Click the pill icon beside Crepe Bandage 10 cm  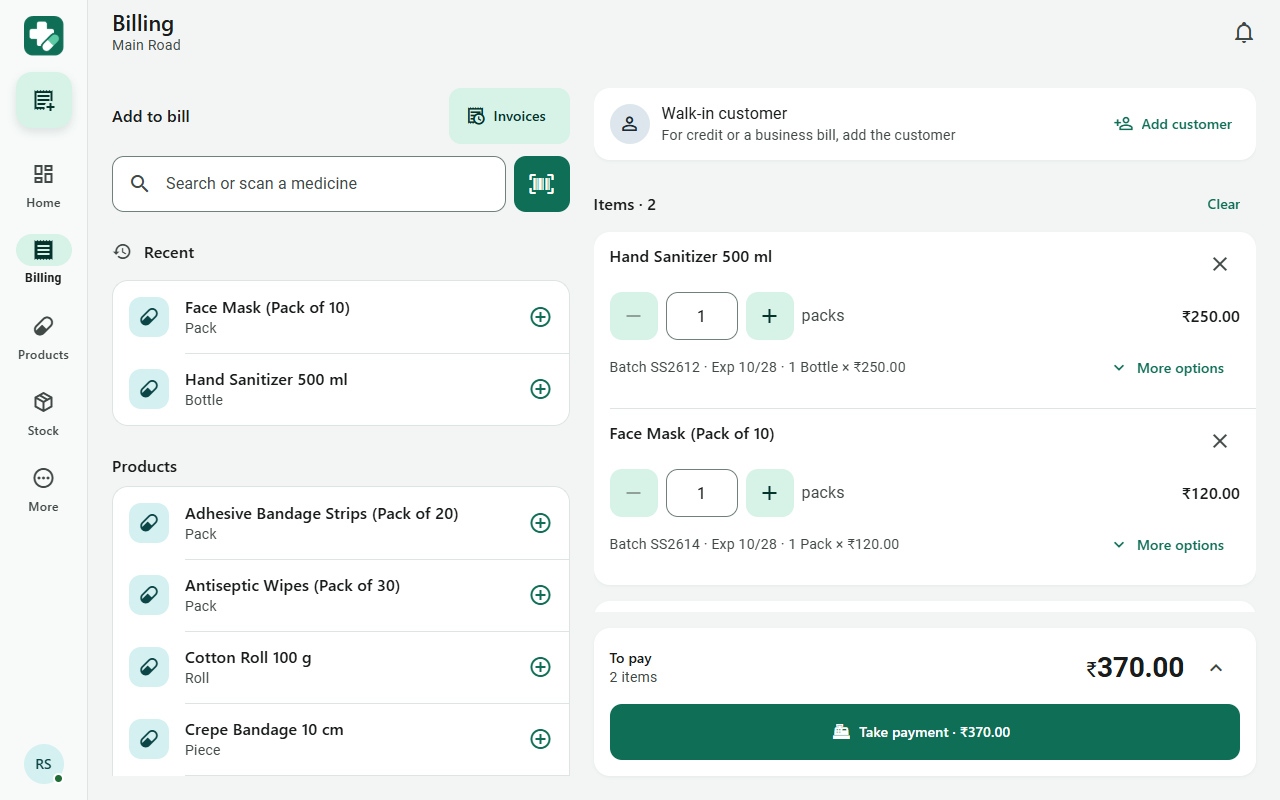pyautogui.click(x=149, y=739)
